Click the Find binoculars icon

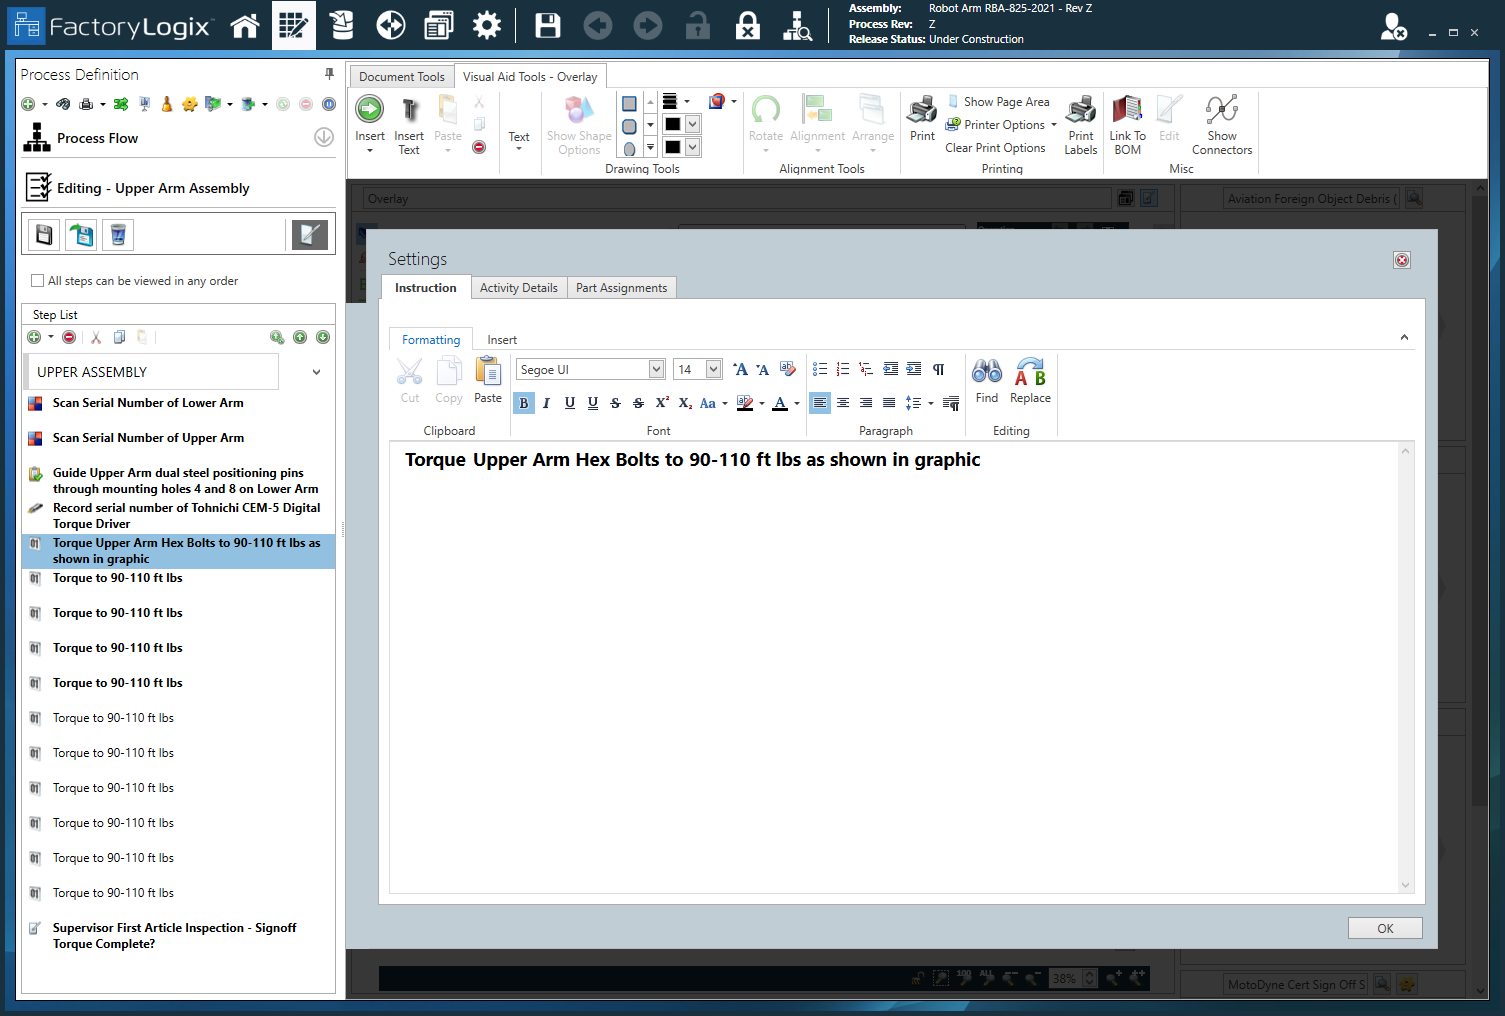pos(986,373)
